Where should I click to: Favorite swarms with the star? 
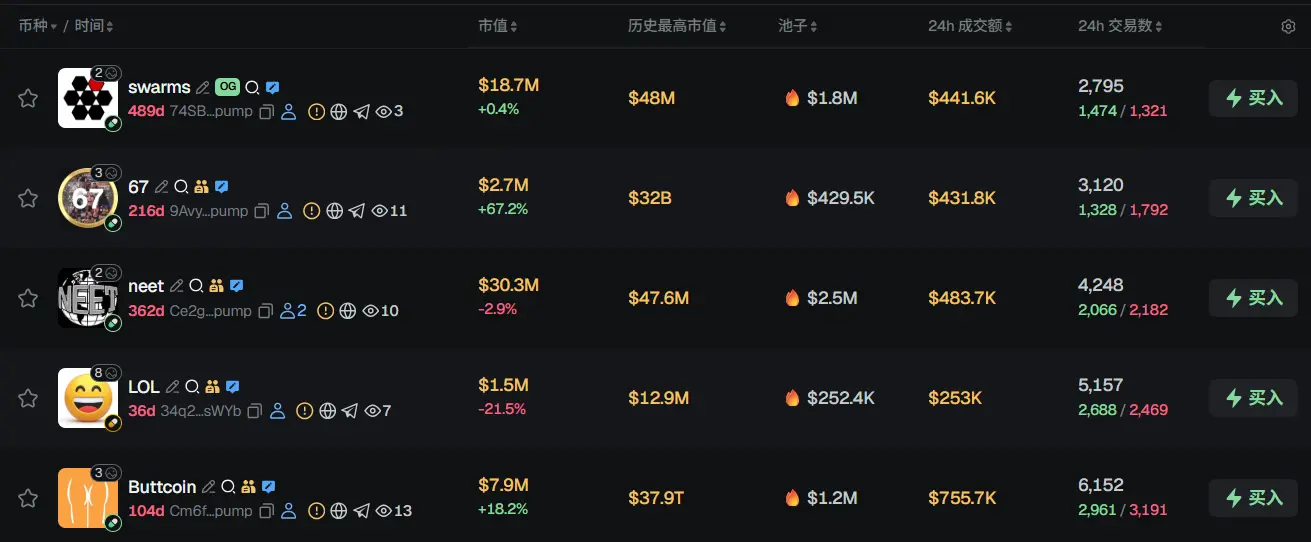[28, 98]
